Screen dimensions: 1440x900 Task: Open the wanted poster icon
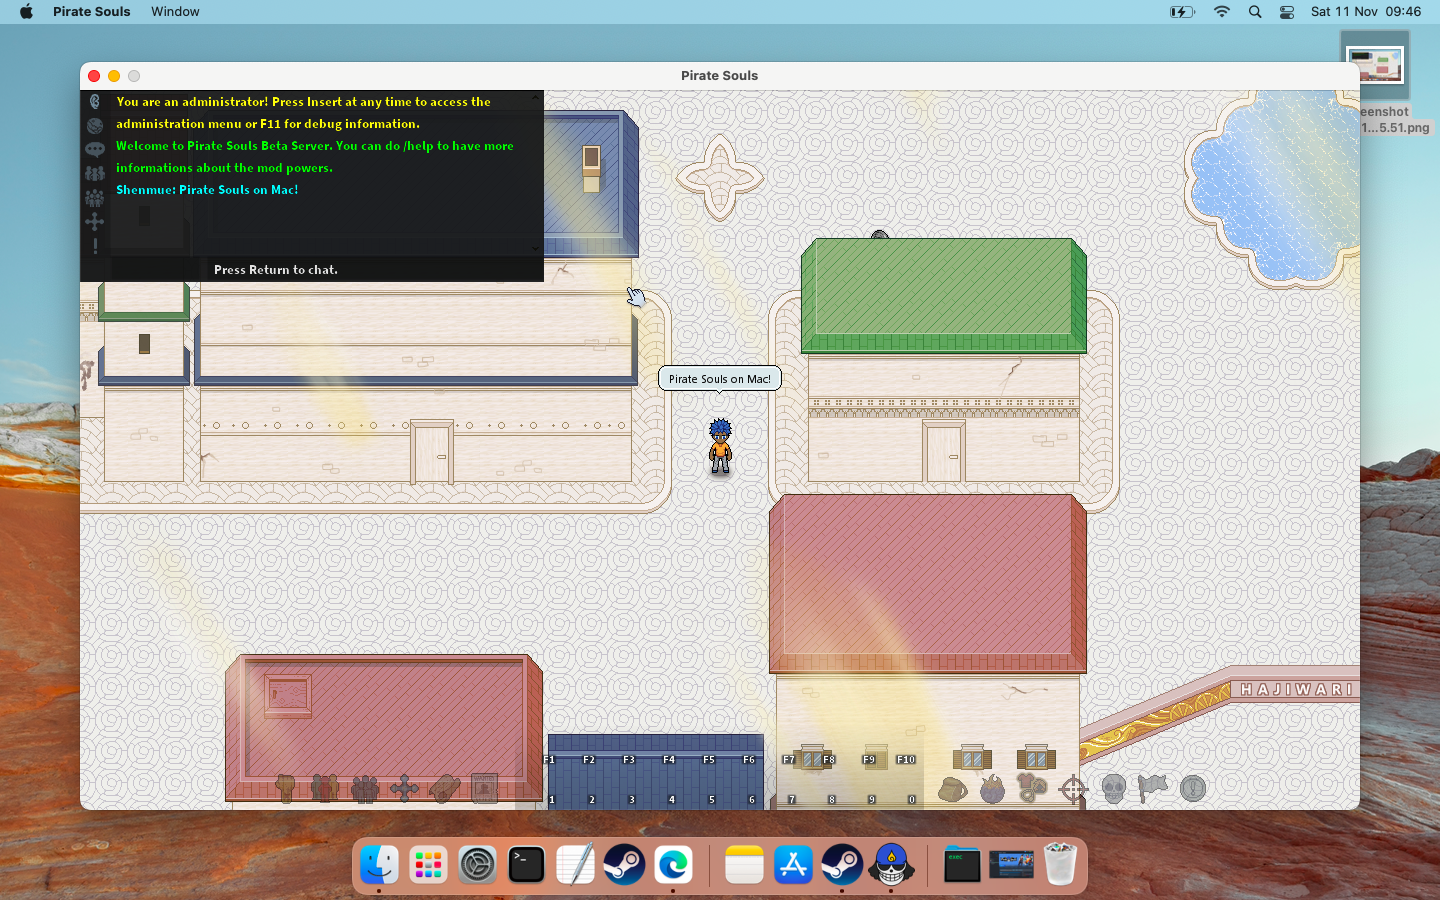point(485,788)
